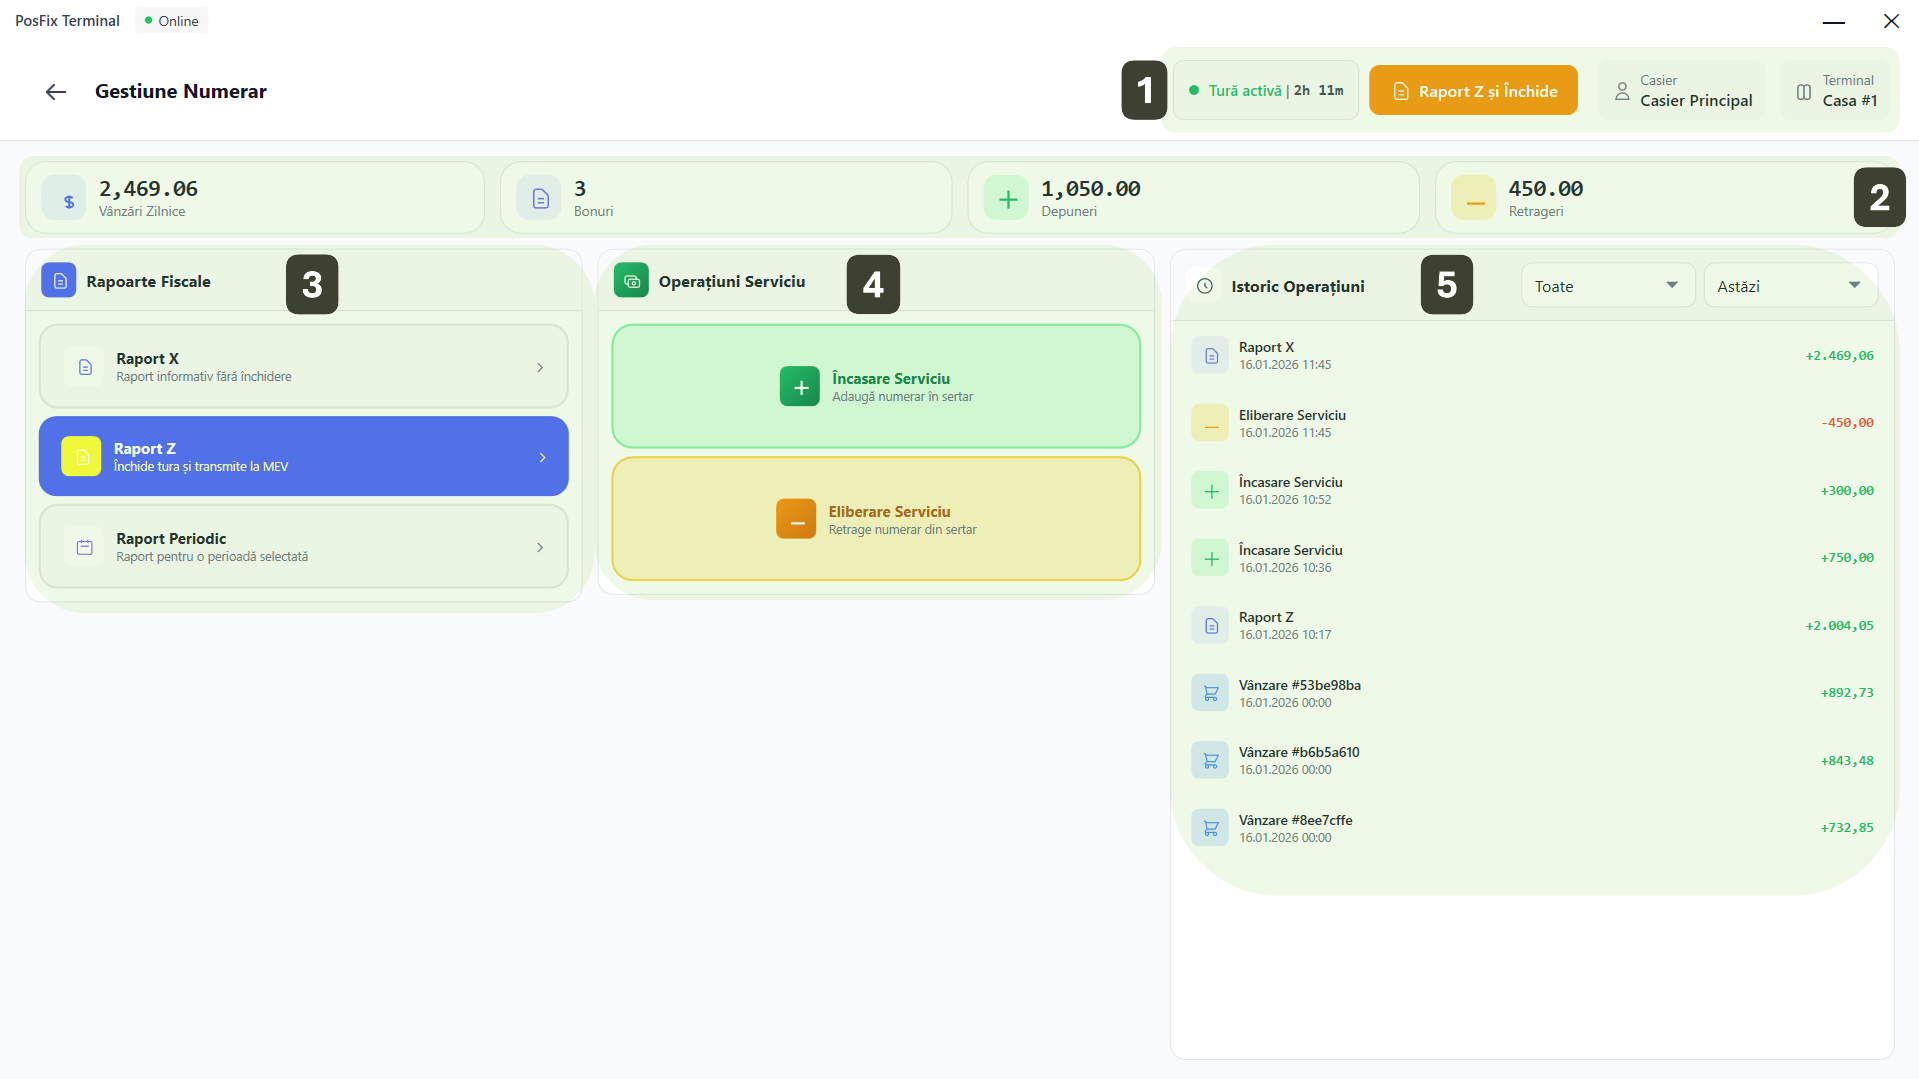Screen dimensions: 1919x1079
Task: Click the clock icon beside Istoric Operațiuni
Action: [x=1205, y=287]
